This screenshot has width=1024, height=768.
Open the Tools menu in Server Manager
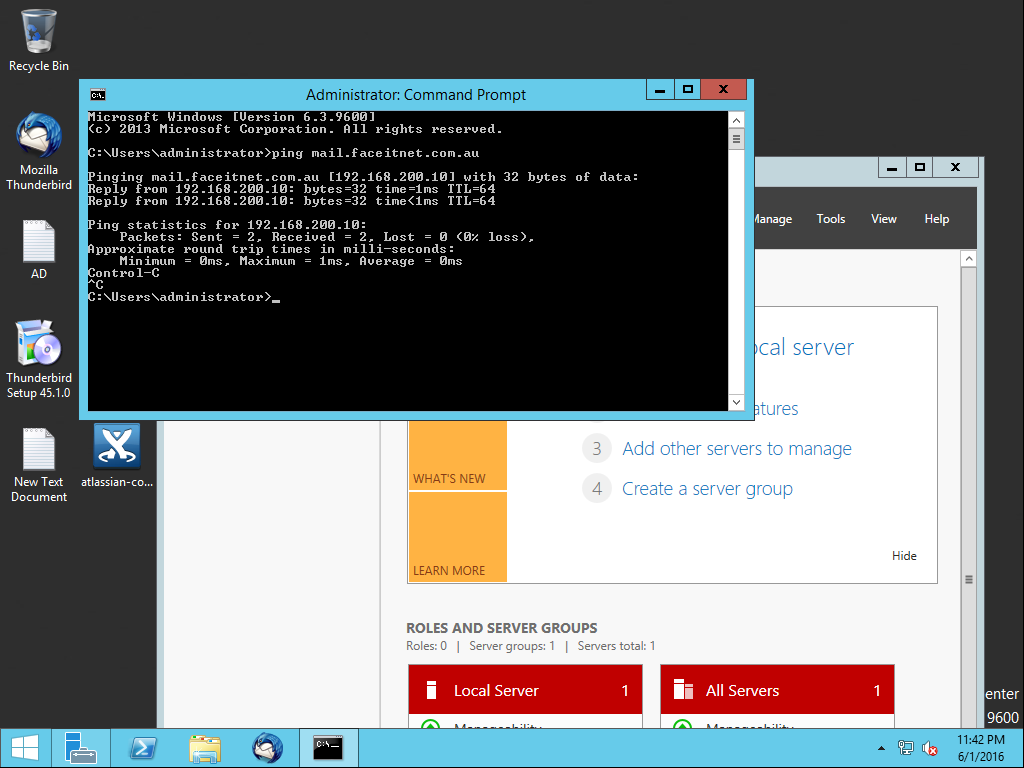(831, 219)
